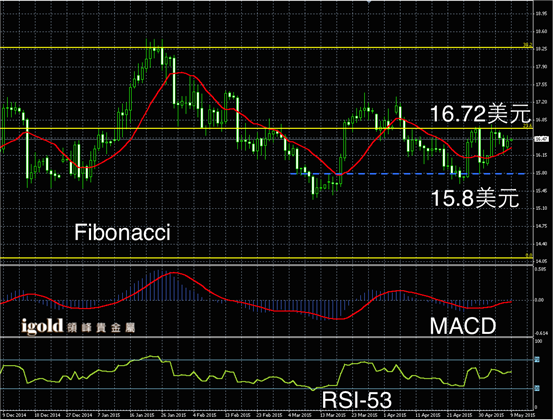This screenshot has height=420, width=553.
Task: Click the '13 Feb 2015' date label
Action: click(x=237, y=415)
